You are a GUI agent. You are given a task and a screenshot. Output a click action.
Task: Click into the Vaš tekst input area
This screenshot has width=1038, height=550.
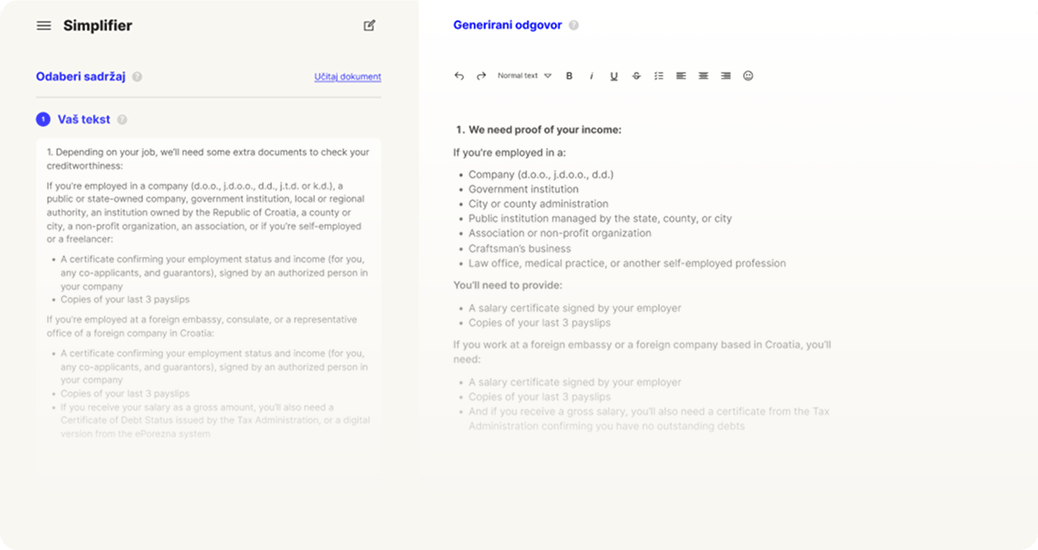(208, 300)
